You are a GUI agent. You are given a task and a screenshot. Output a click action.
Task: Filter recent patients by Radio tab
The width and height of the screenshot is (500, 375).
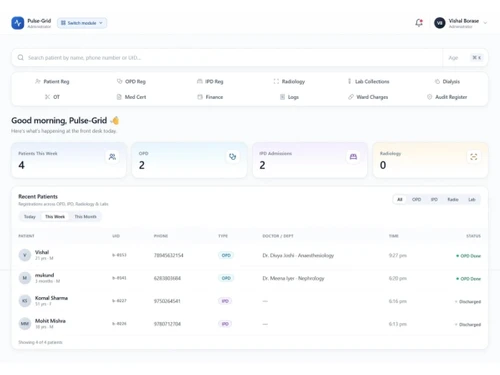point(453,199)
